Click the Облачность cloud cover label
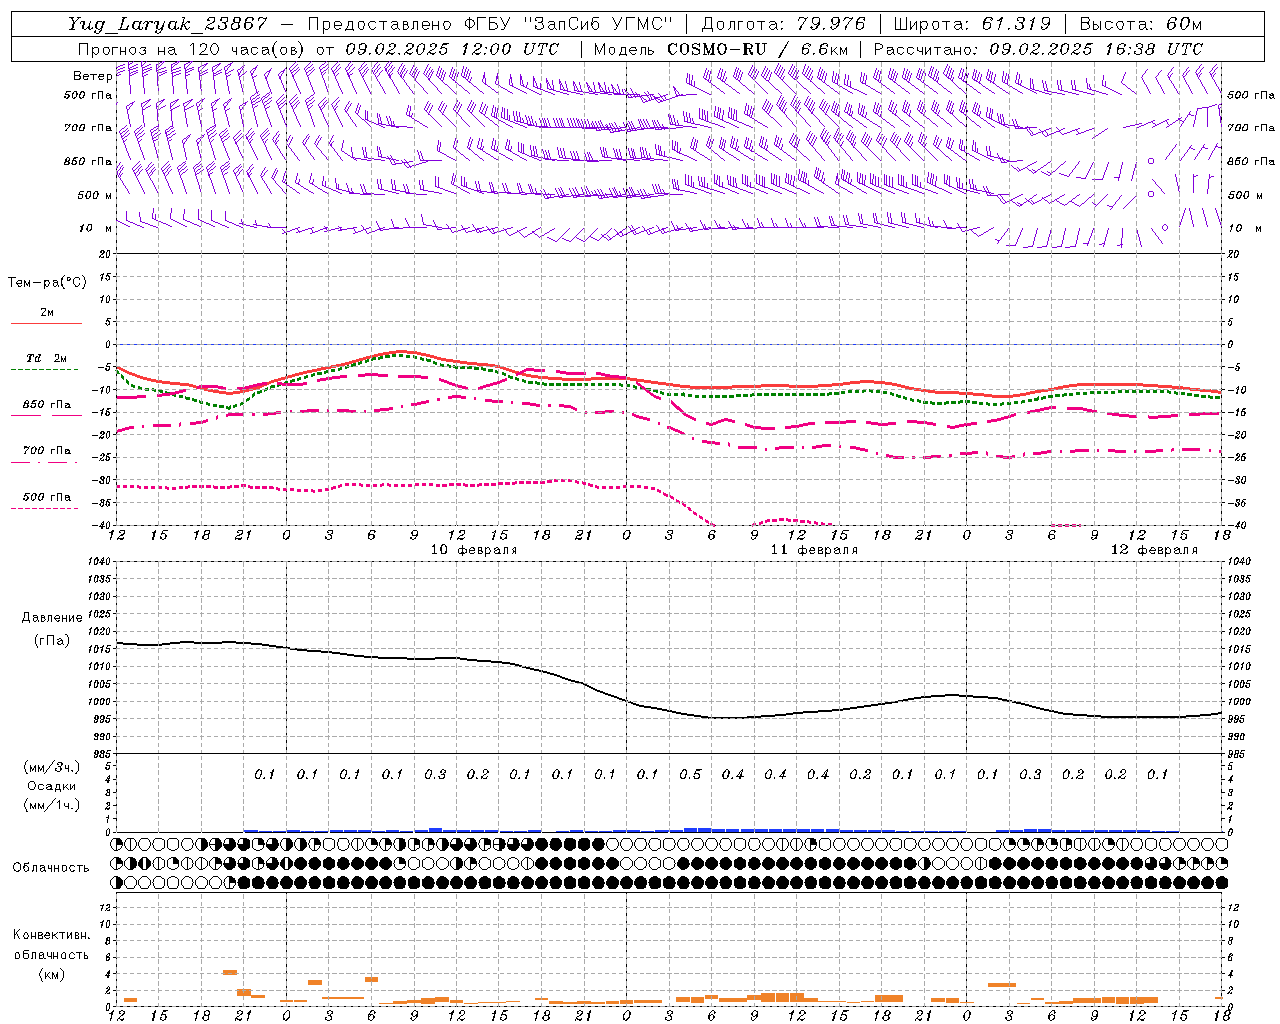This screenshot has width=1280, height=1024. (x=51, y=868)
